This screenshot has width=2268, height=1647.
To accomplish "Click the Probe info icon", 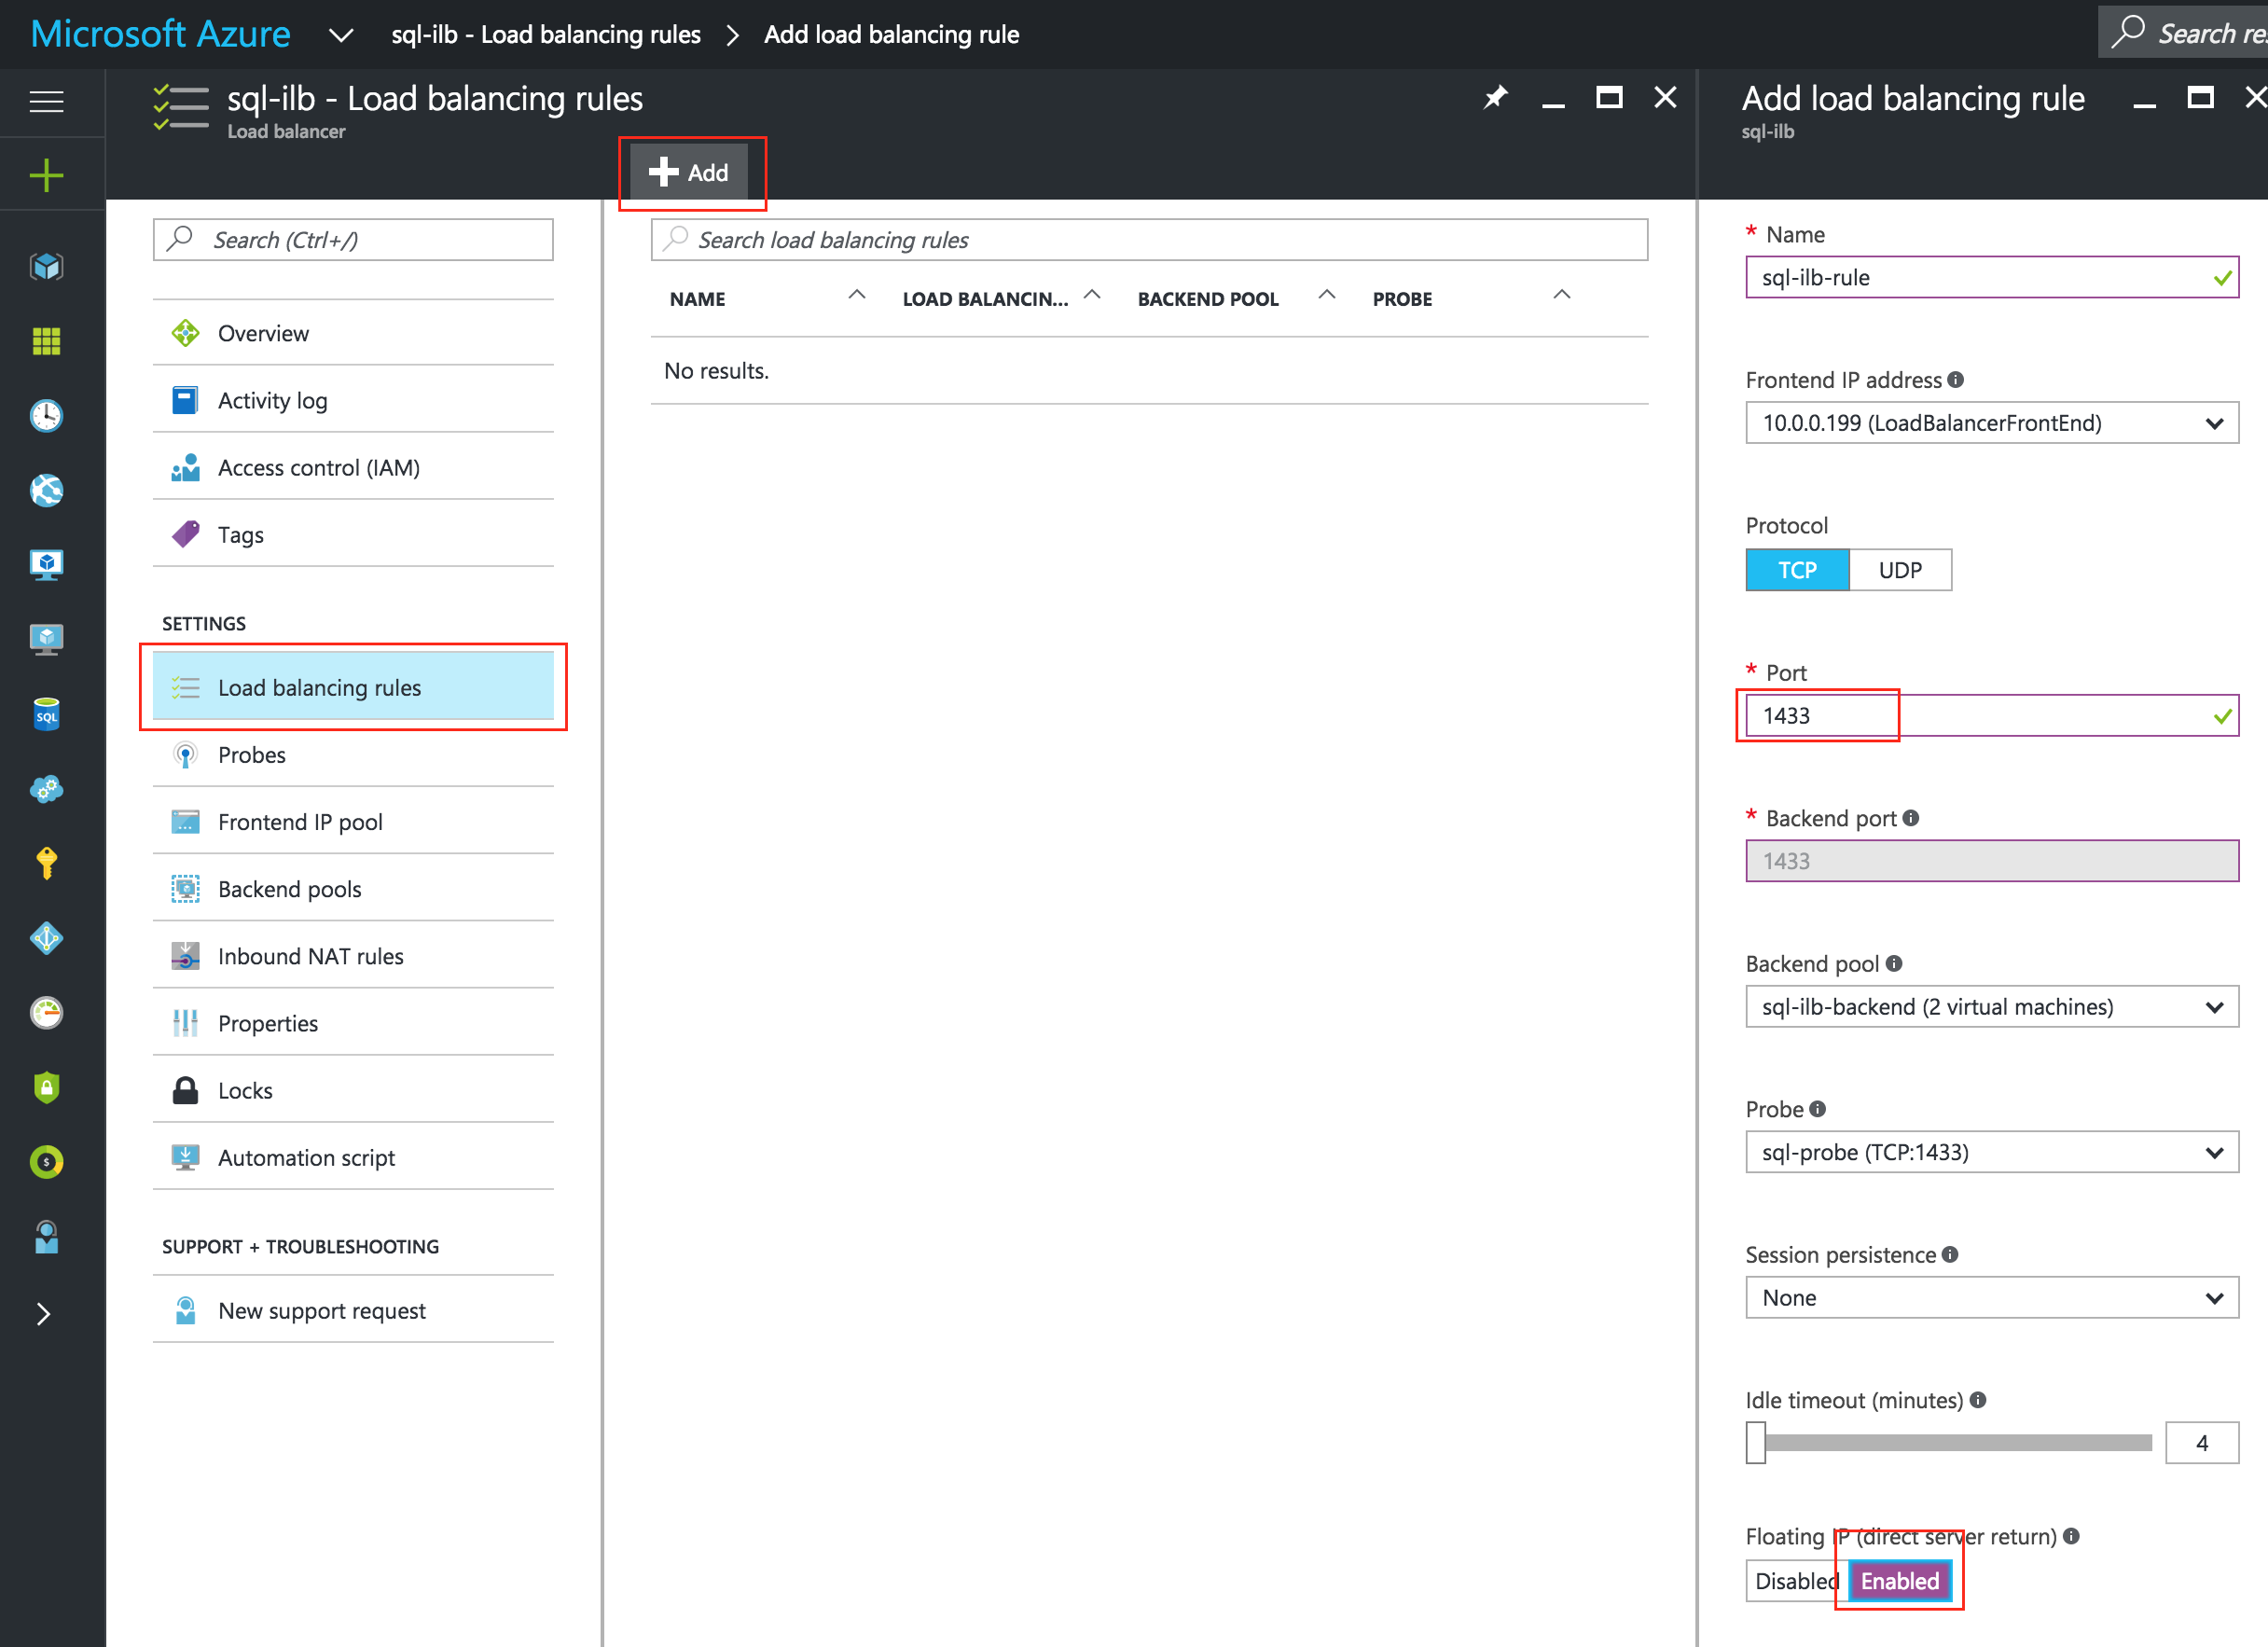I will [1818, 1108].
